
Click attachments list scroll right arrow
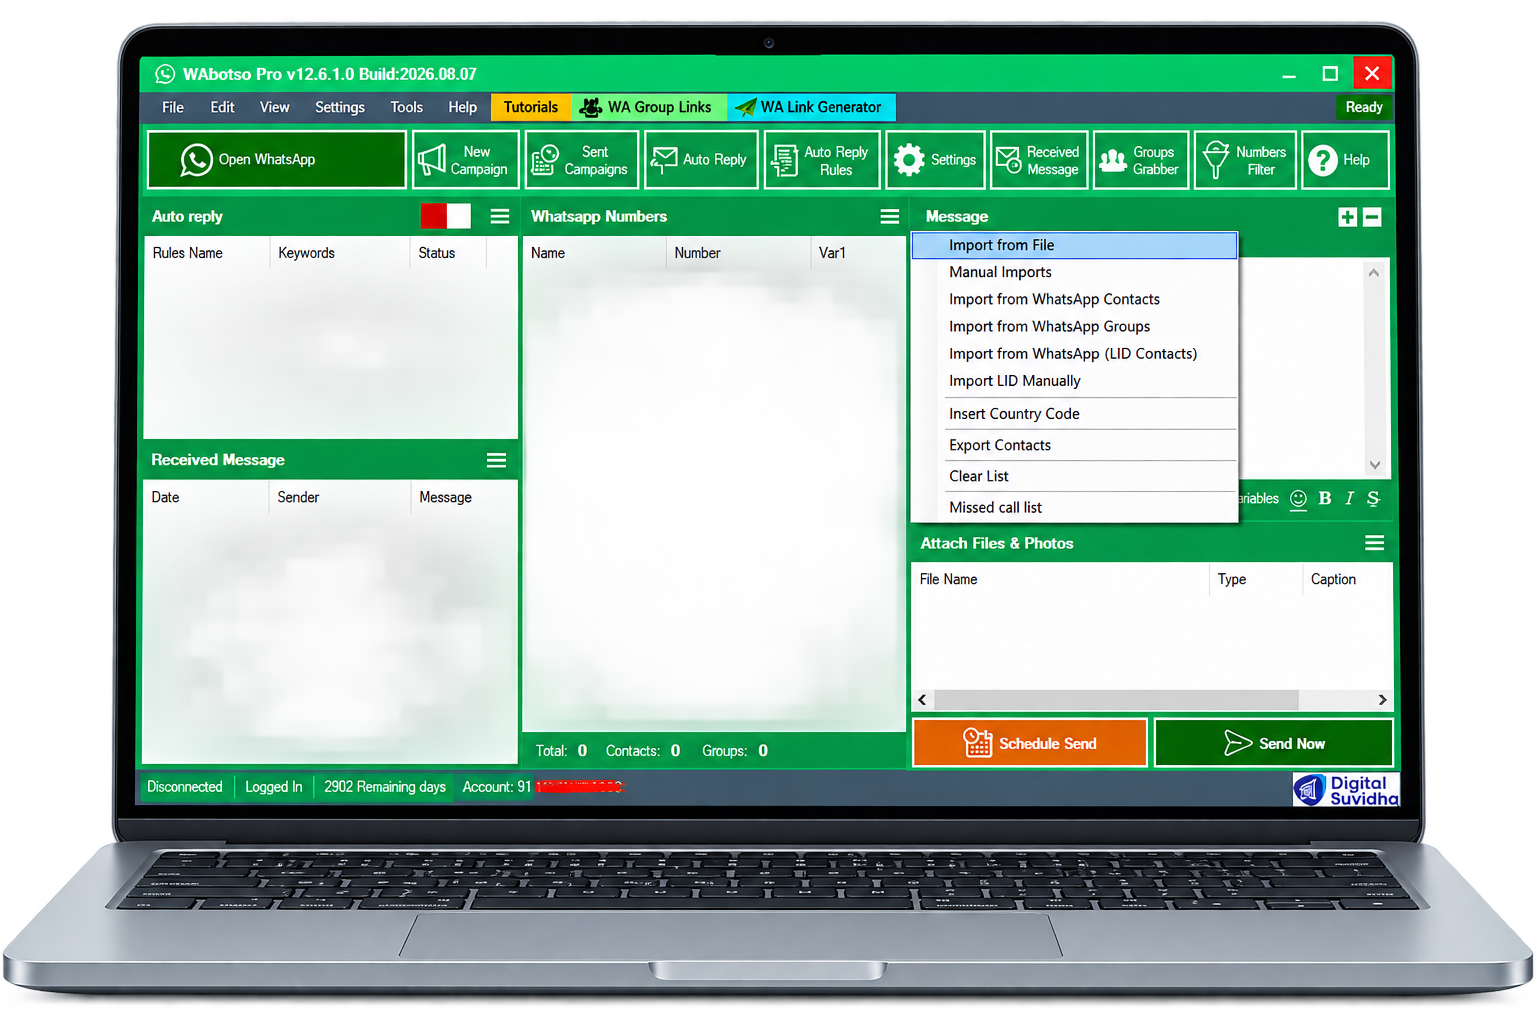pyautogui.click(x=1382, y=700)
